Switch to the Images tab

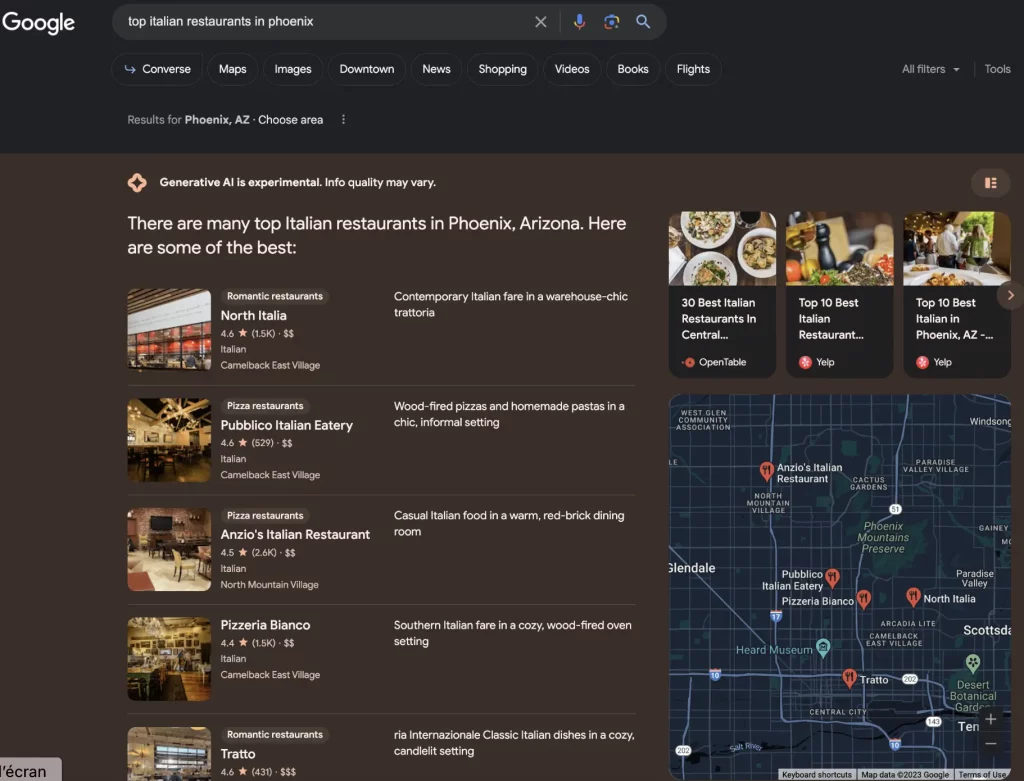293,69
